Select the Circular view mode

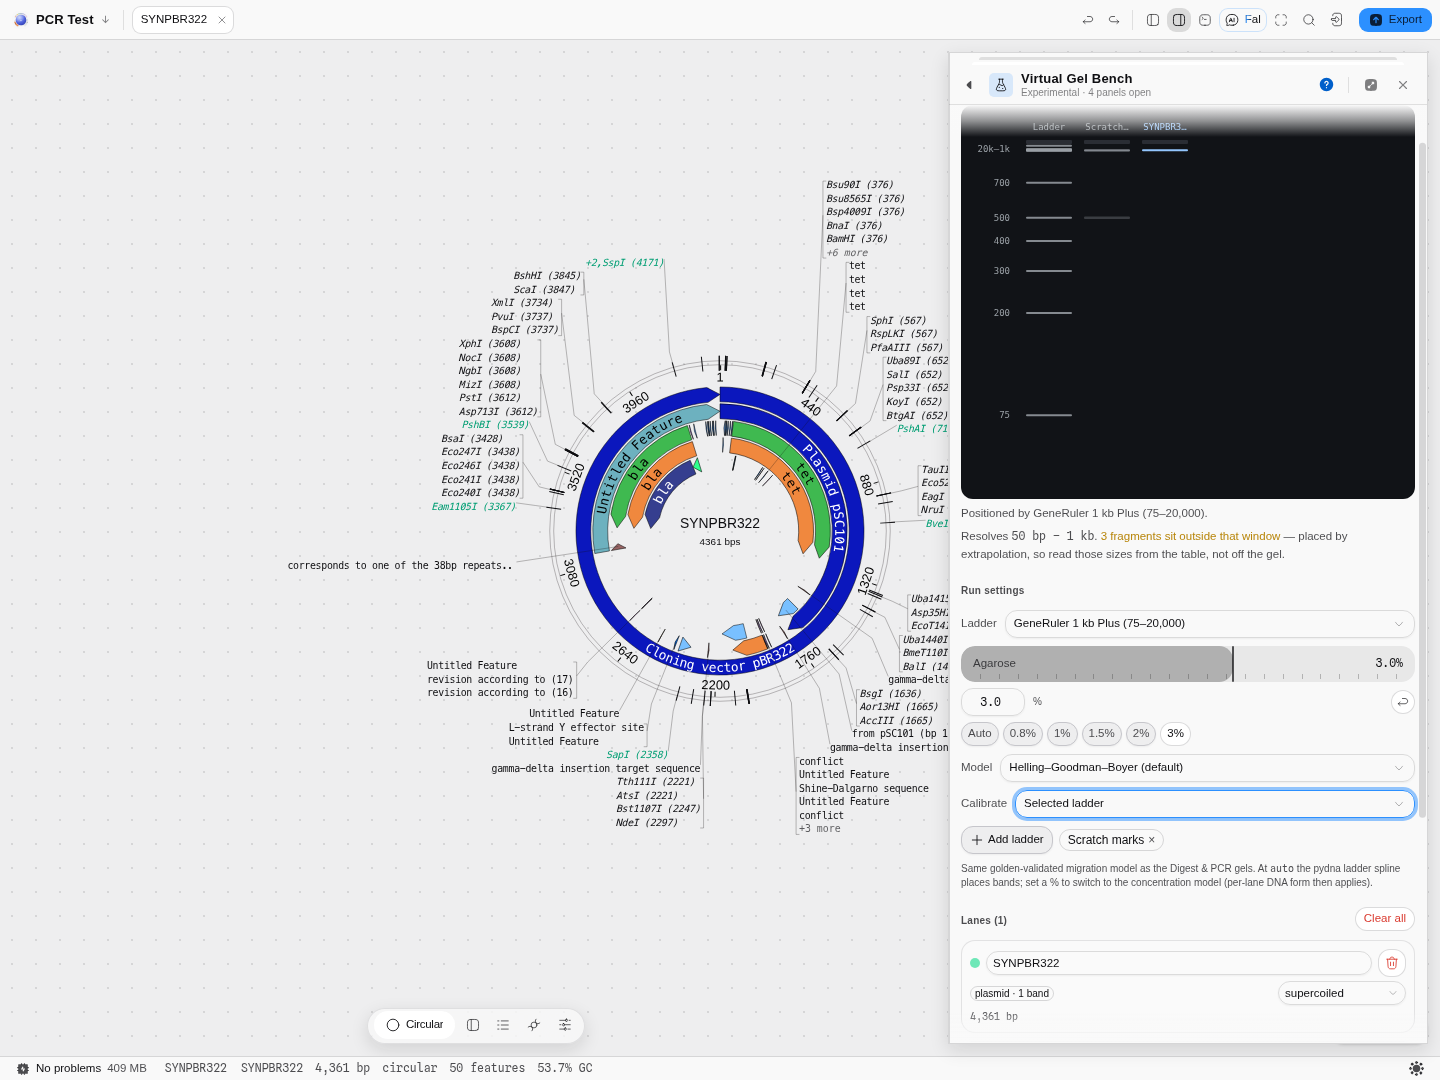[x=415, y=1025]
